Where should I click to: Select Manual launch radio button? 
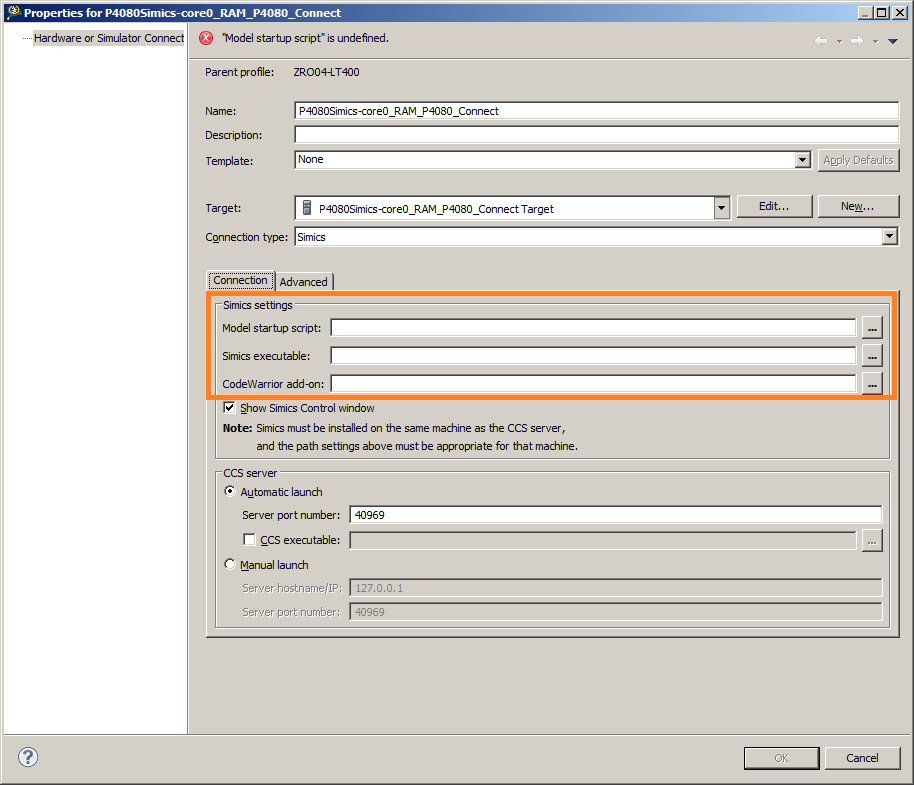click(230, 564)
